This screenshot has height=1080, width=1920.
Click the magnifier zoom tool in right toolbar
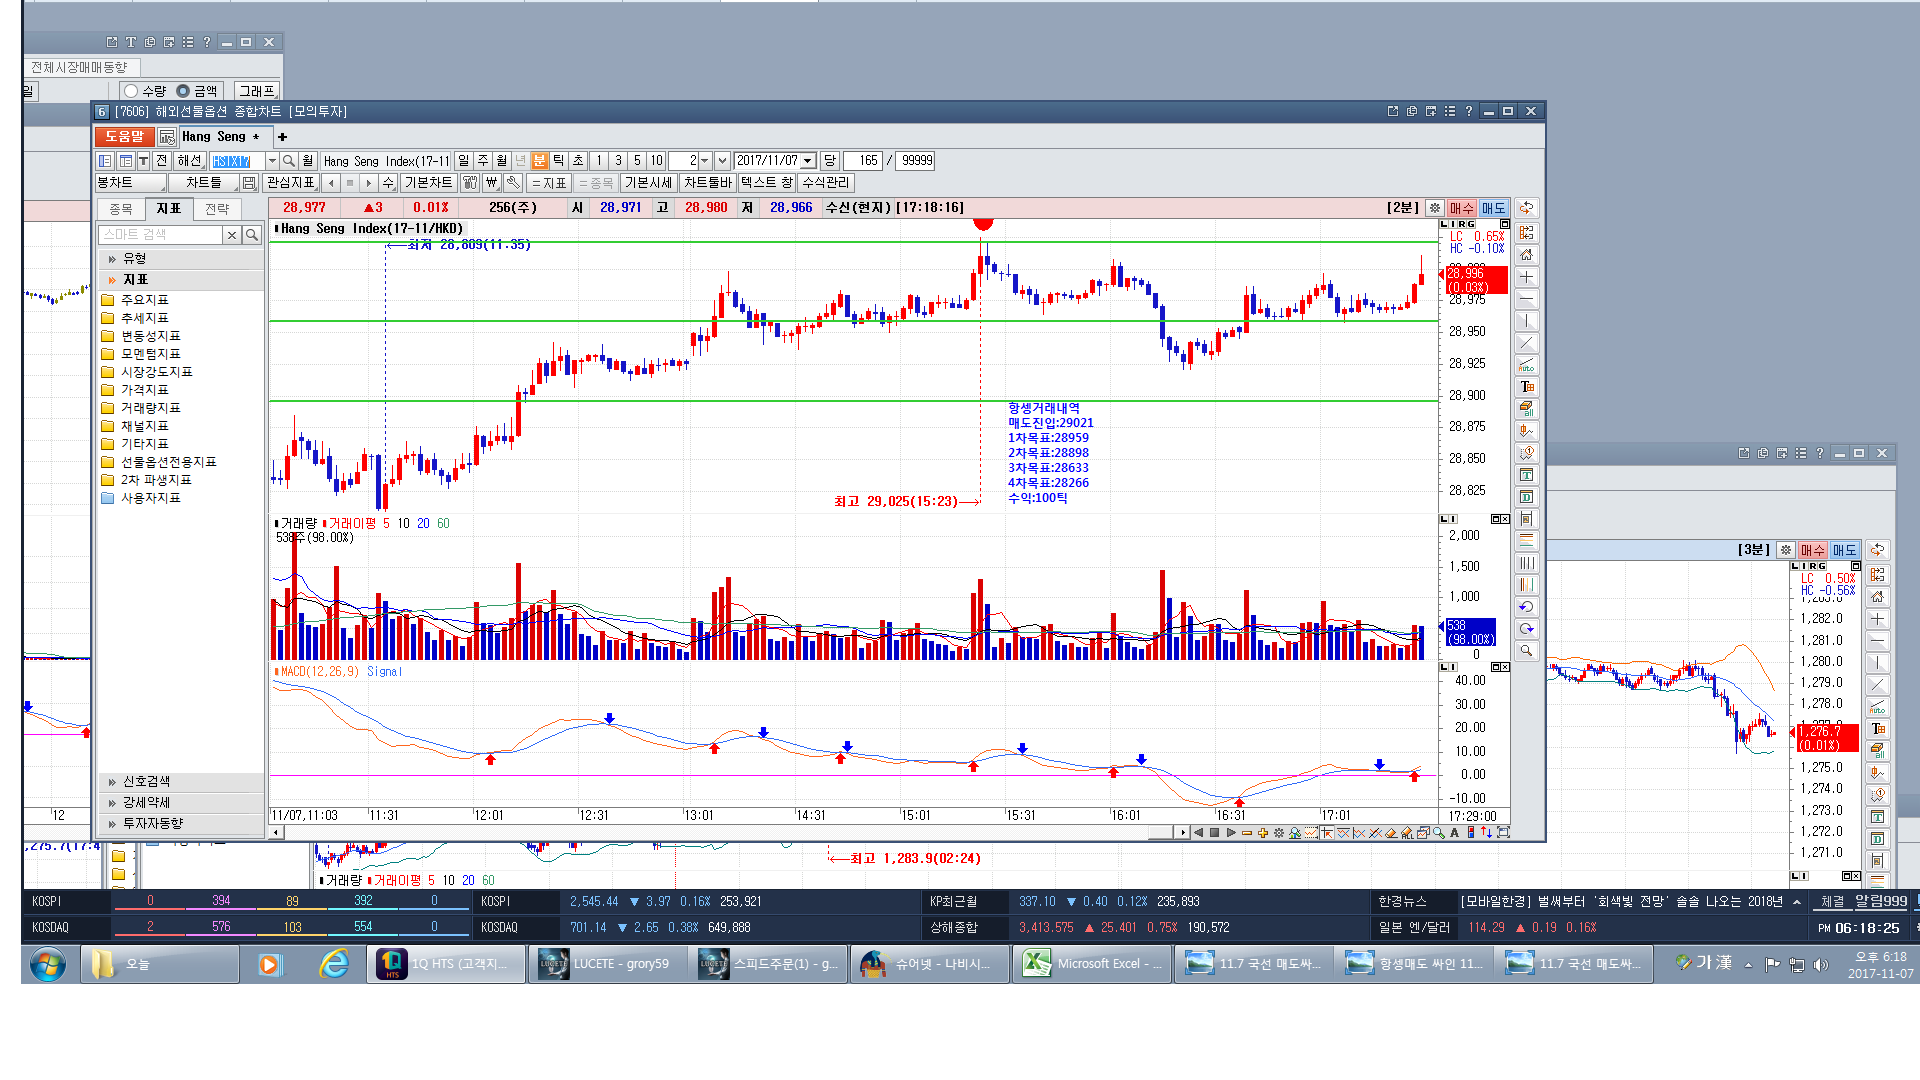(x=1526, y=651)
